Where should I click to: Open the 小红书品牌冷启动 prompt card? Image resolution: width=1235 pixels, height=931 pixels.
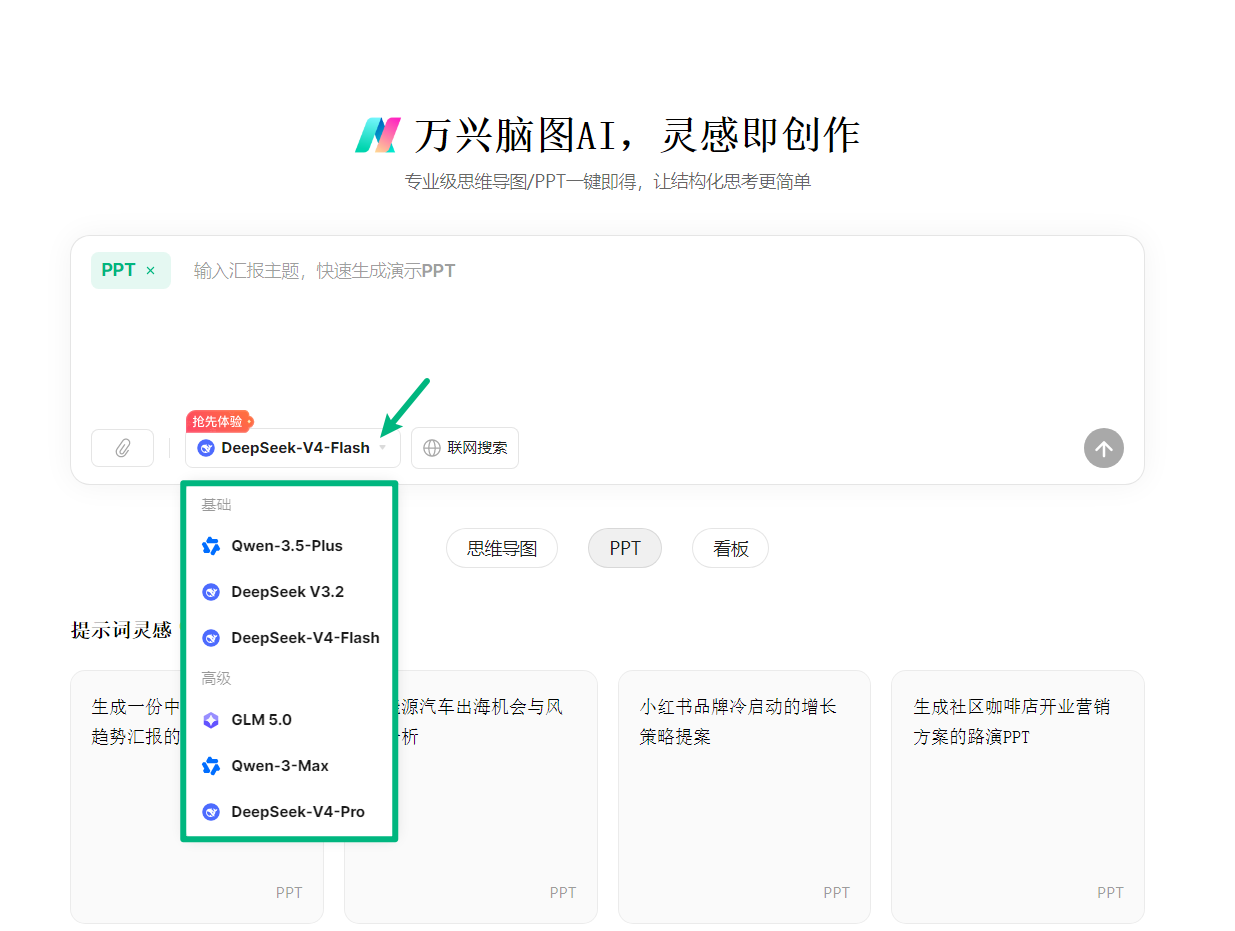(x=744, y=797)
